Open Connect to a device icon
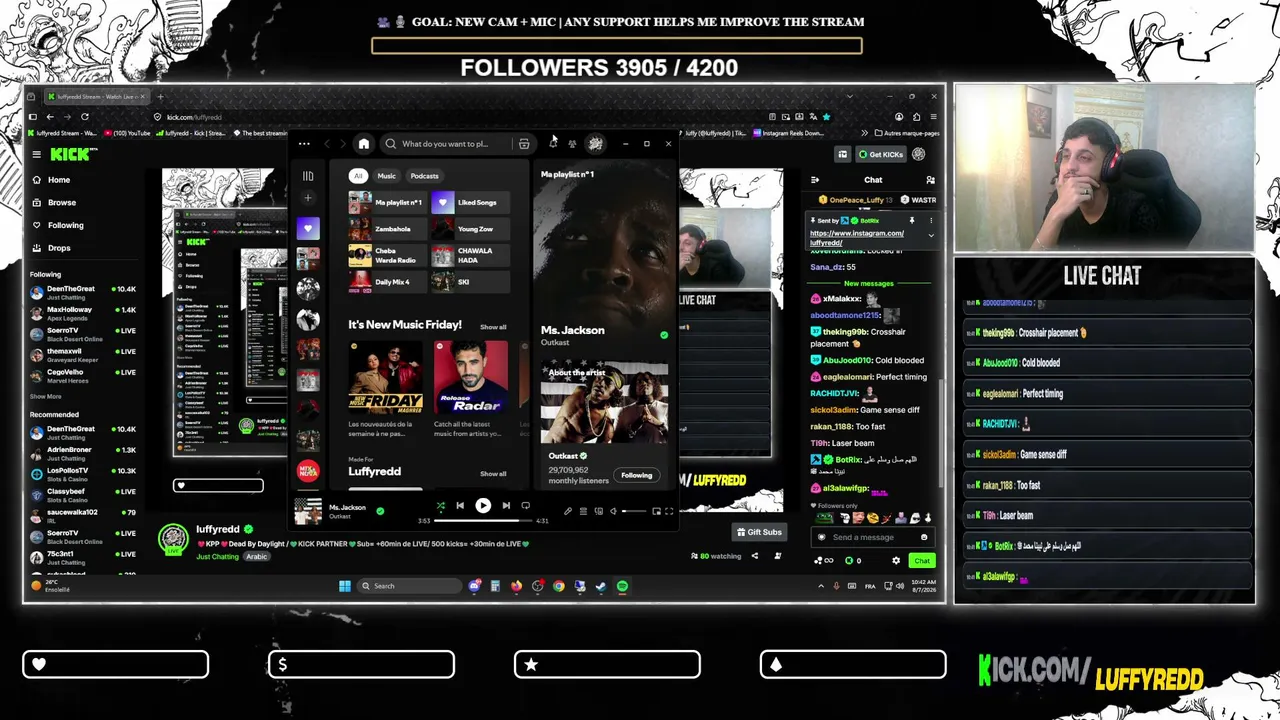This screenshot has width=1280, height=720. tap(598, 511)
